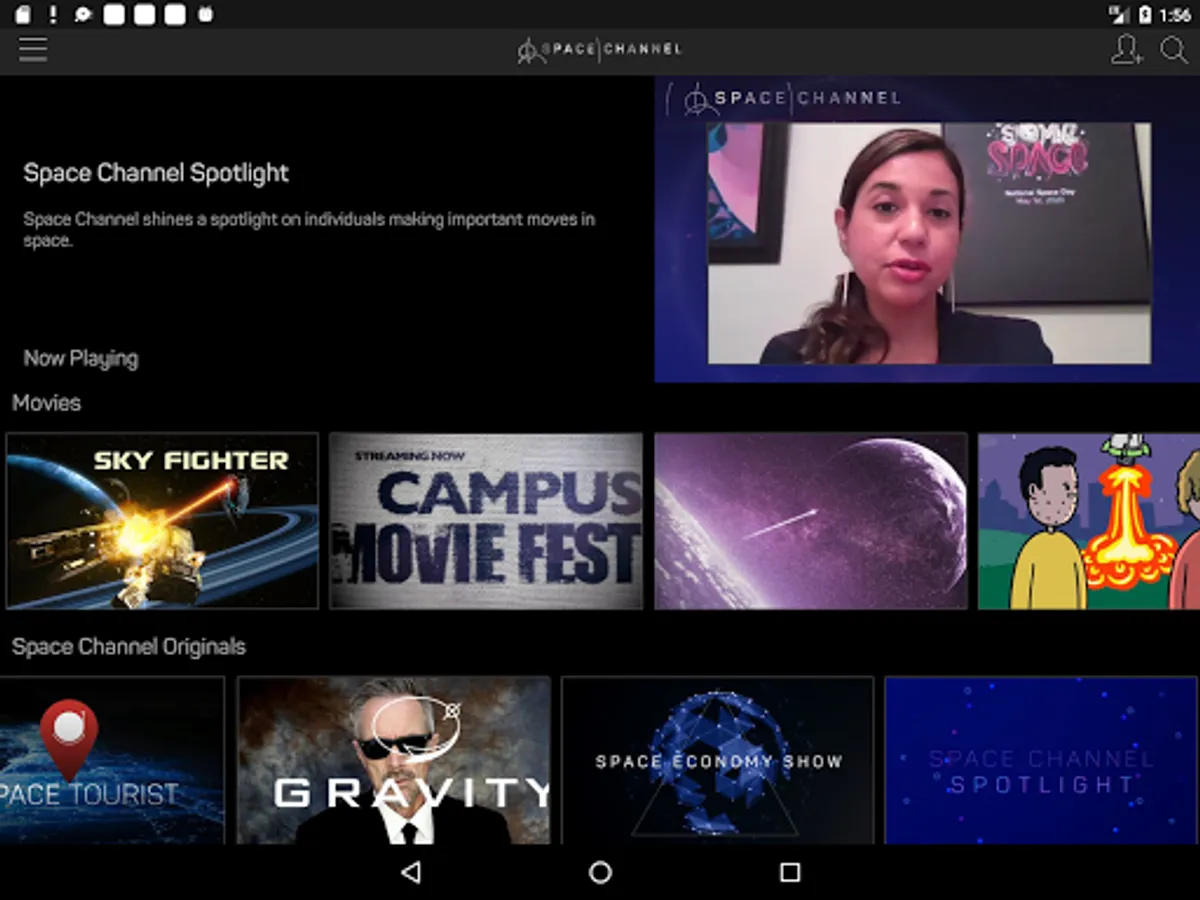Open Android recent apps square button
The image size is (1200, 900).
point(790,872)
